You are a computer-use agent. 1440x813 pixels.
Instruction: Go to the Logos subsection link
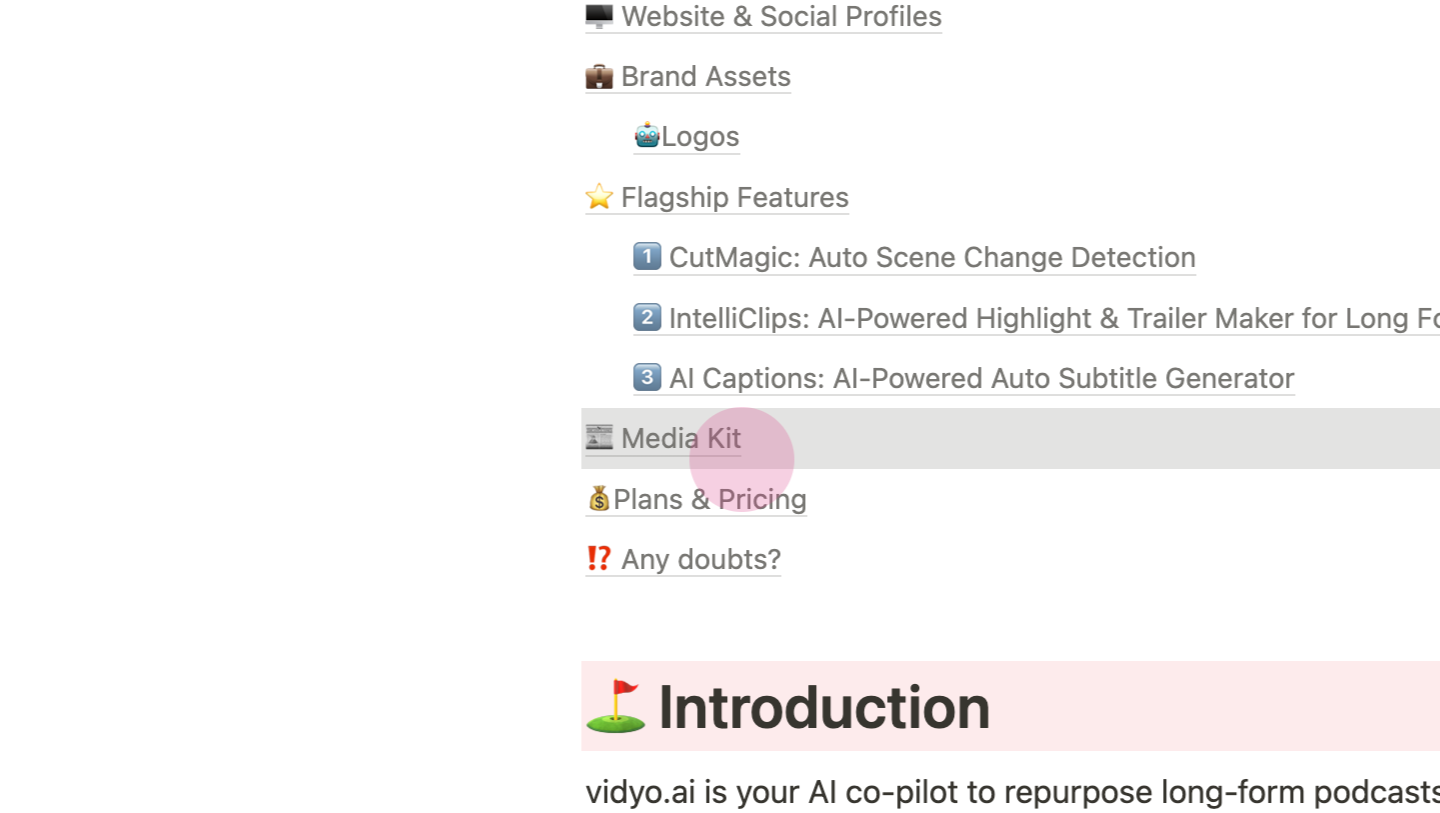[700, 137]
